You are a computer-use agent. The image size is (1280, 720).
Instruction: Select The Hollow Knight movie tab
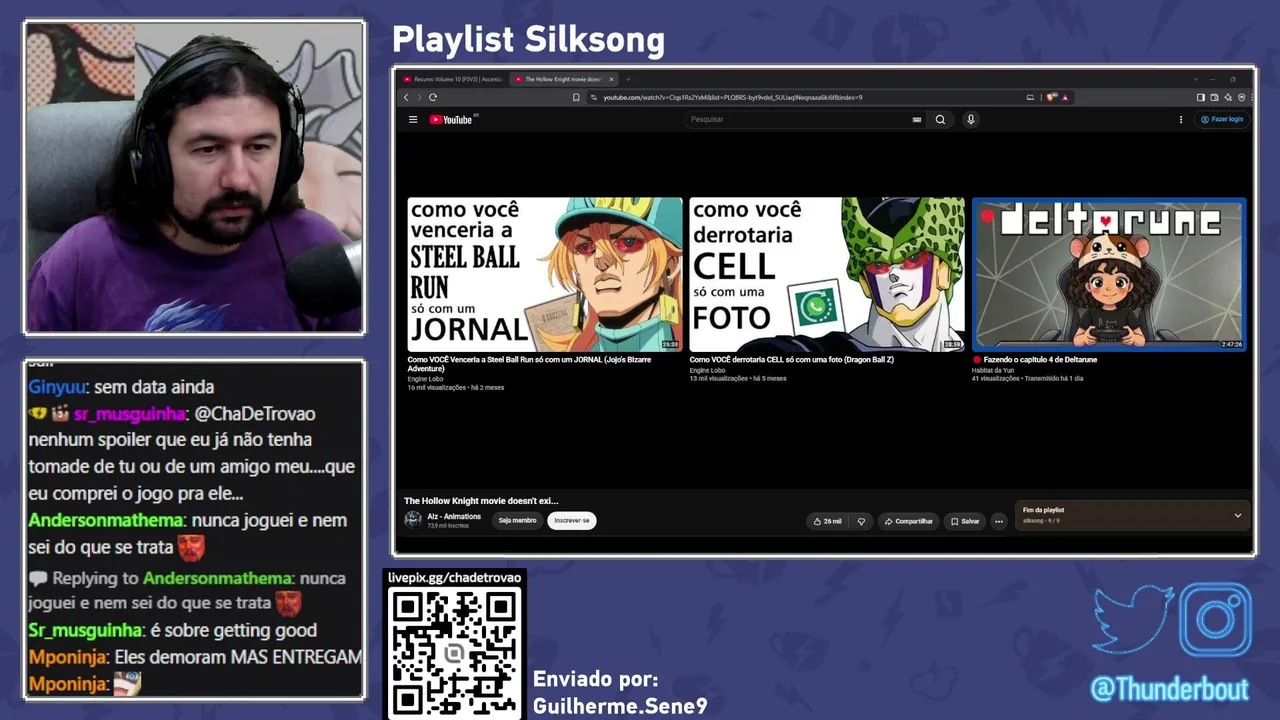[x=565, y=79]
